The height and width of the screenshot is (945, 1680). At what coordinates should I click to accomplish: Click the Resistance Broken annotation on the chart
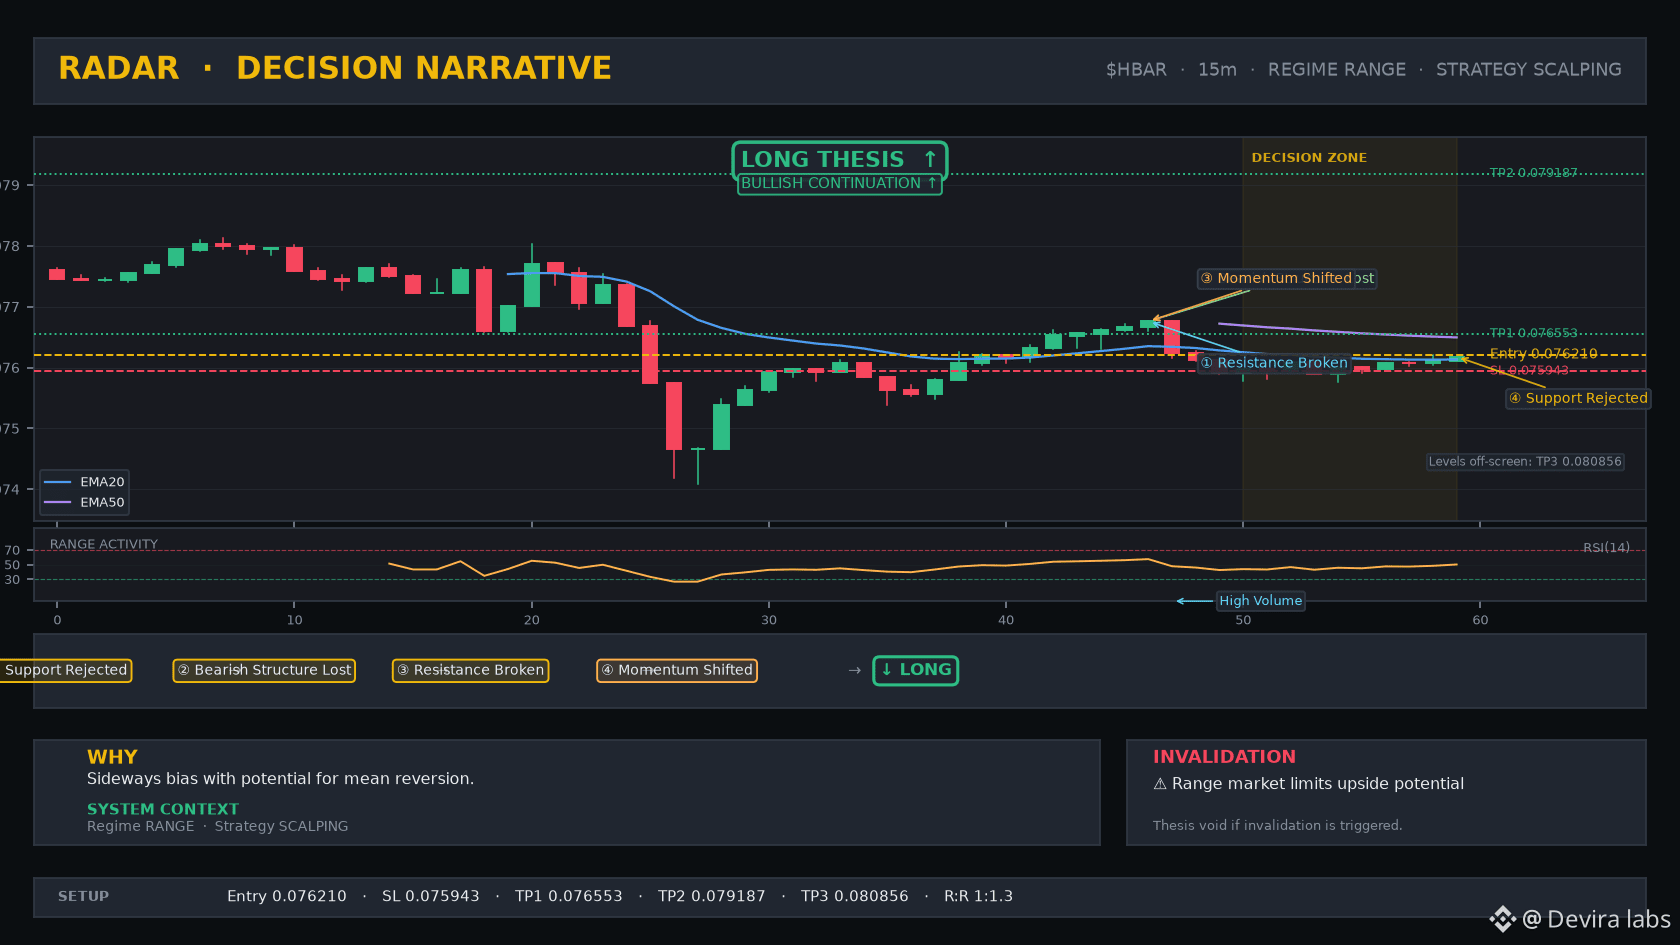tap(1274, 363)
